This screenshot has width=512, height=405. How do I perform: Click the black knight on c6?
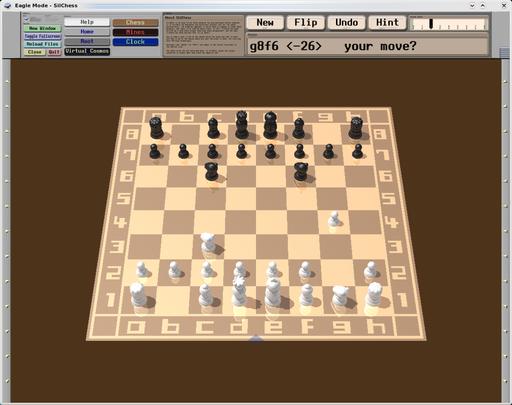(211, 171)
